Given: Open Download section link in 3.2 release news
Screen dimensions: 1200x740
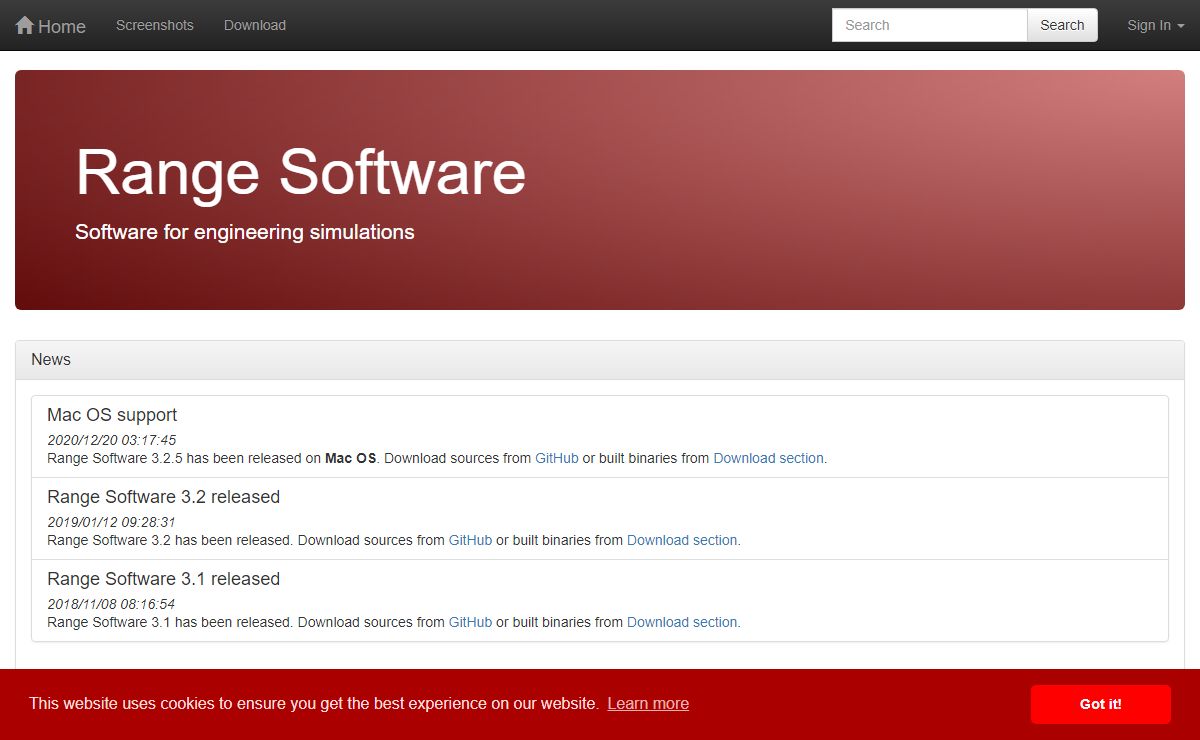Looking at the screenshot, I should 682,540.
